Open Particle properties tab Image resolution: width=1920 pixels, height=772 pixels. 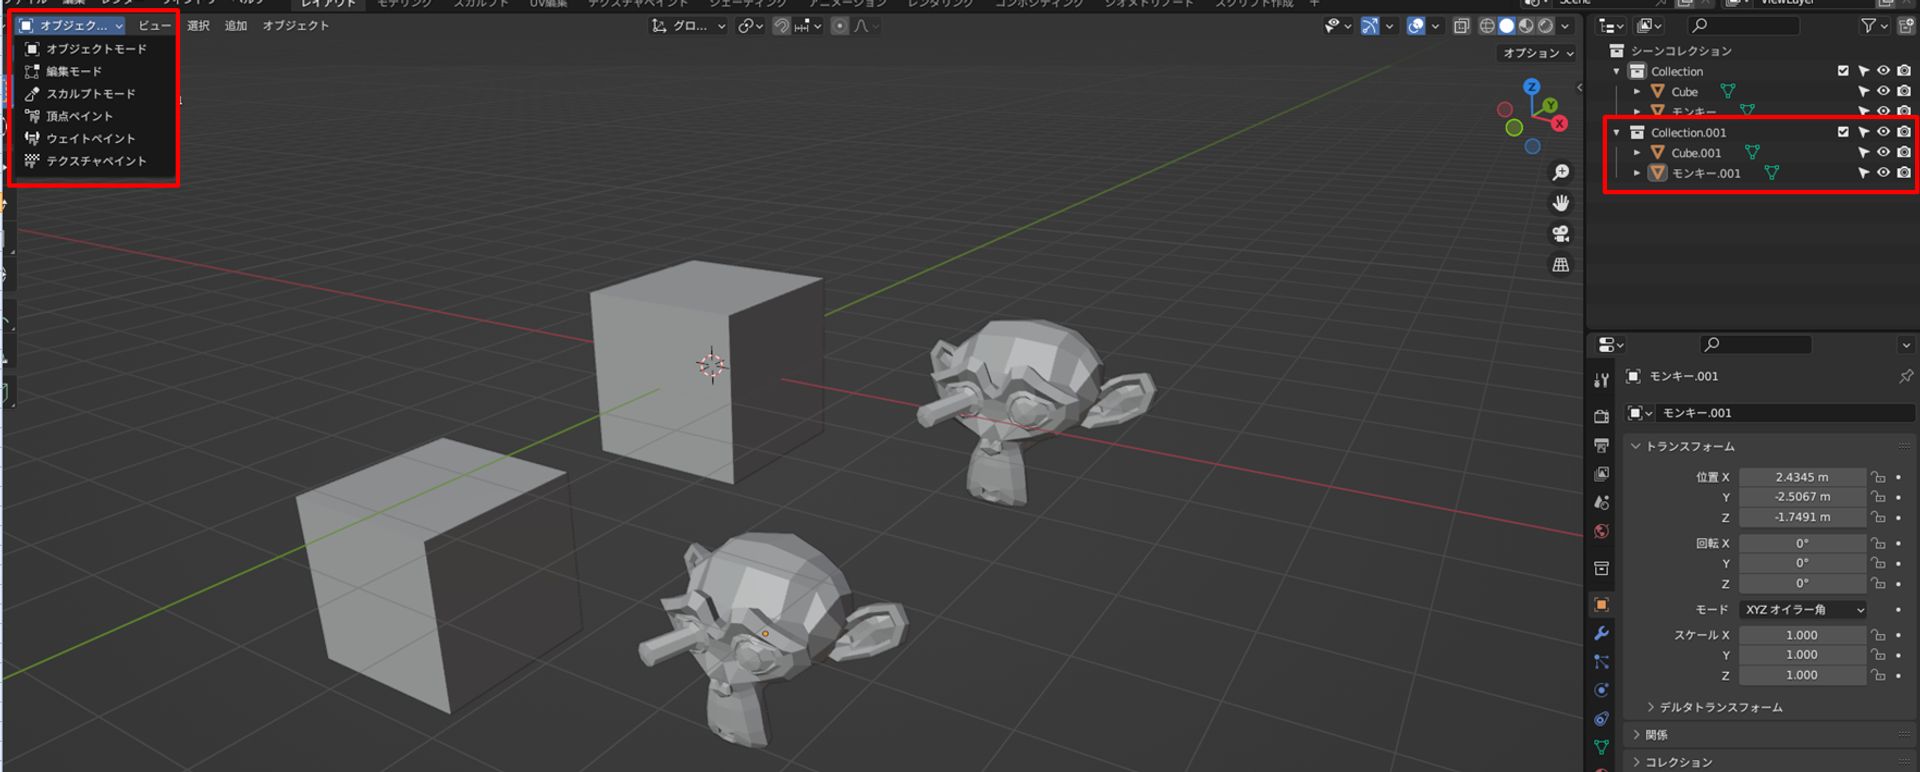[1602, 662]
